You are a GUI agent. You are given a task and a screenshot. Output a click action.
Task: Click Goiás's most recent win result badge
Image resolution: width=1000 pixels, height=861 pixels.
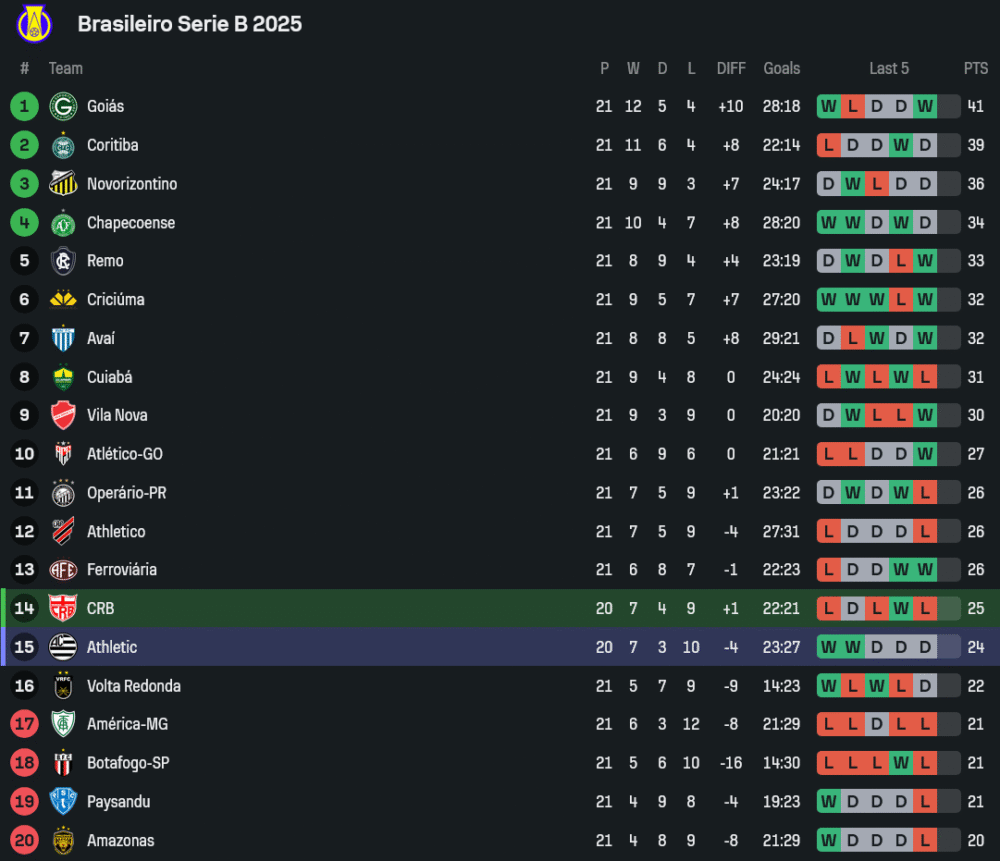[925, 106]
